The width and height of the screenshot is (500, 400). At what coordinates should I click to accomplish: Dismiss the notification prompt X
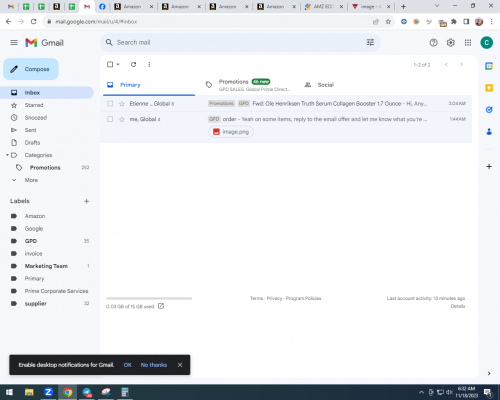[180, 365]
